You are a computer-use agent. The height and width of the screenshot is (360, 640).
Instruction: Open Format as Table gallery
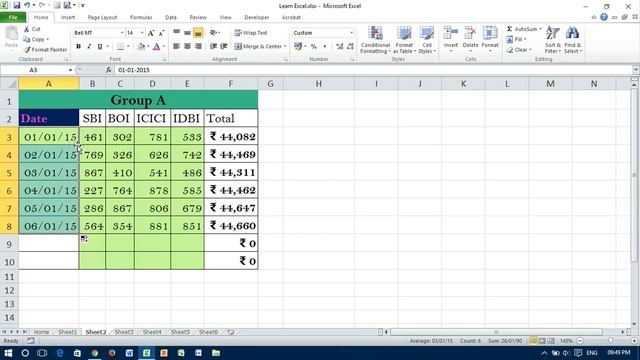coord(404,40)
